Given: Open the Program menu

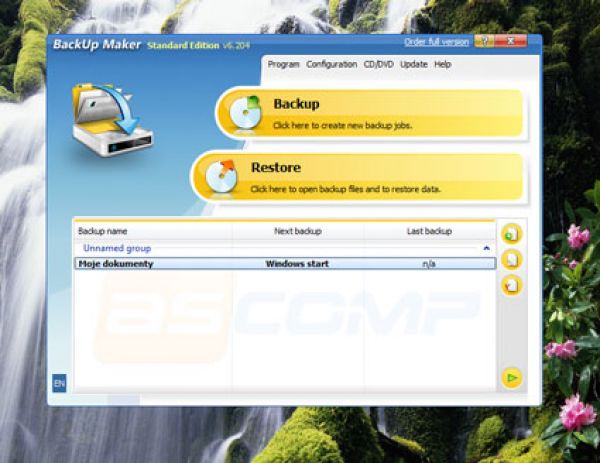Looking at the screenshot, I should pyautogui.click(x=283, y=64).
